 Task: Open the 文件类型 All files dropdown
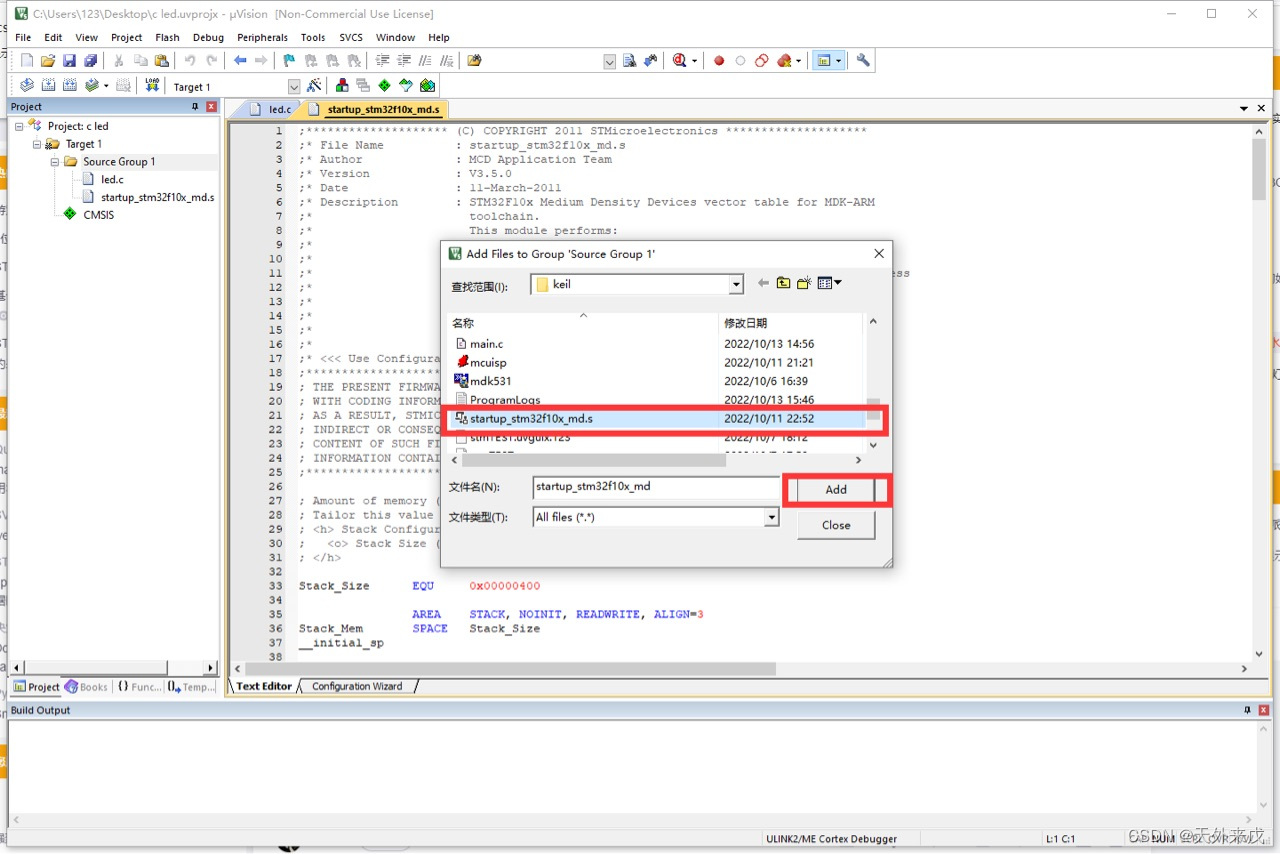[x=771, y=517]
